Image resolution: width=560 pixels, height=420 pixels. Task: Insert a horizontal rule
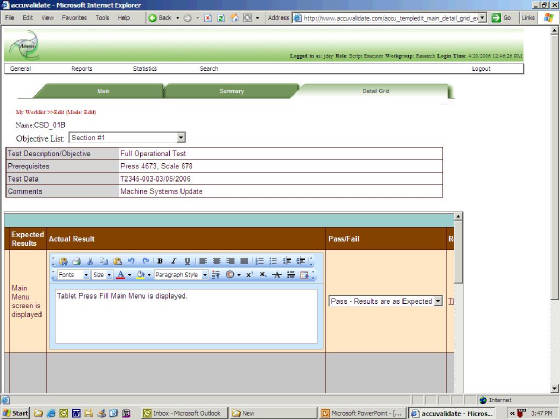(291, 275)
